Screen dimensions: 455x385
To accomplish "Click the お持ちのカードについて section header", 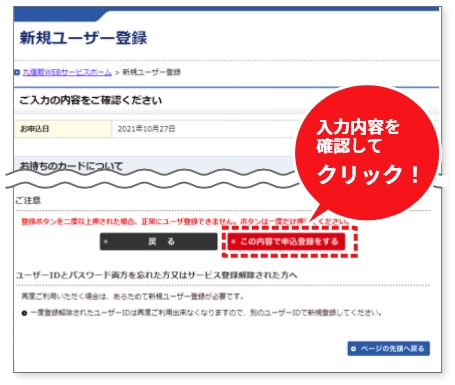I will click(71, 166).
